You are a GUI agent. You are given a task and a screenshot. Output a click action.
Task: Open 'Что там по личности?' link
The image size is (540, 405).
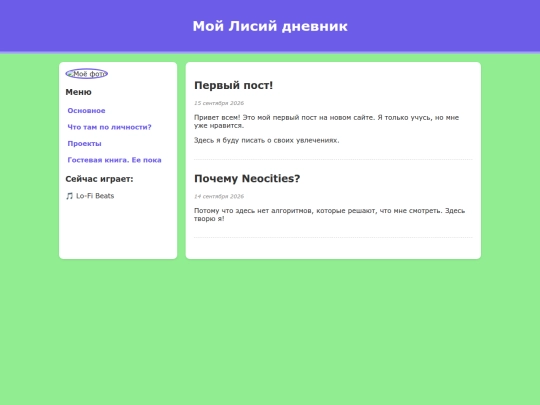click(x=110, y=127)
